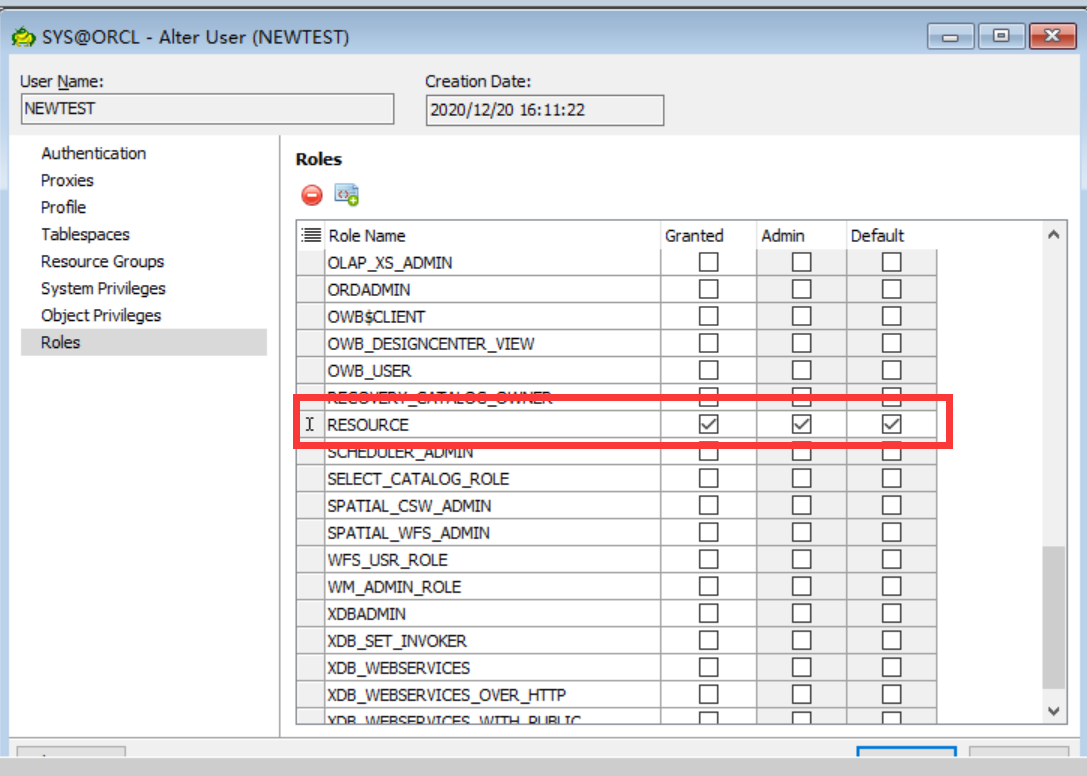The height and width of the screenshot is (776, 1087).
Task: Check Granted for SELECT_CATALOG_ROLE
Action: [x=708, y=478]
